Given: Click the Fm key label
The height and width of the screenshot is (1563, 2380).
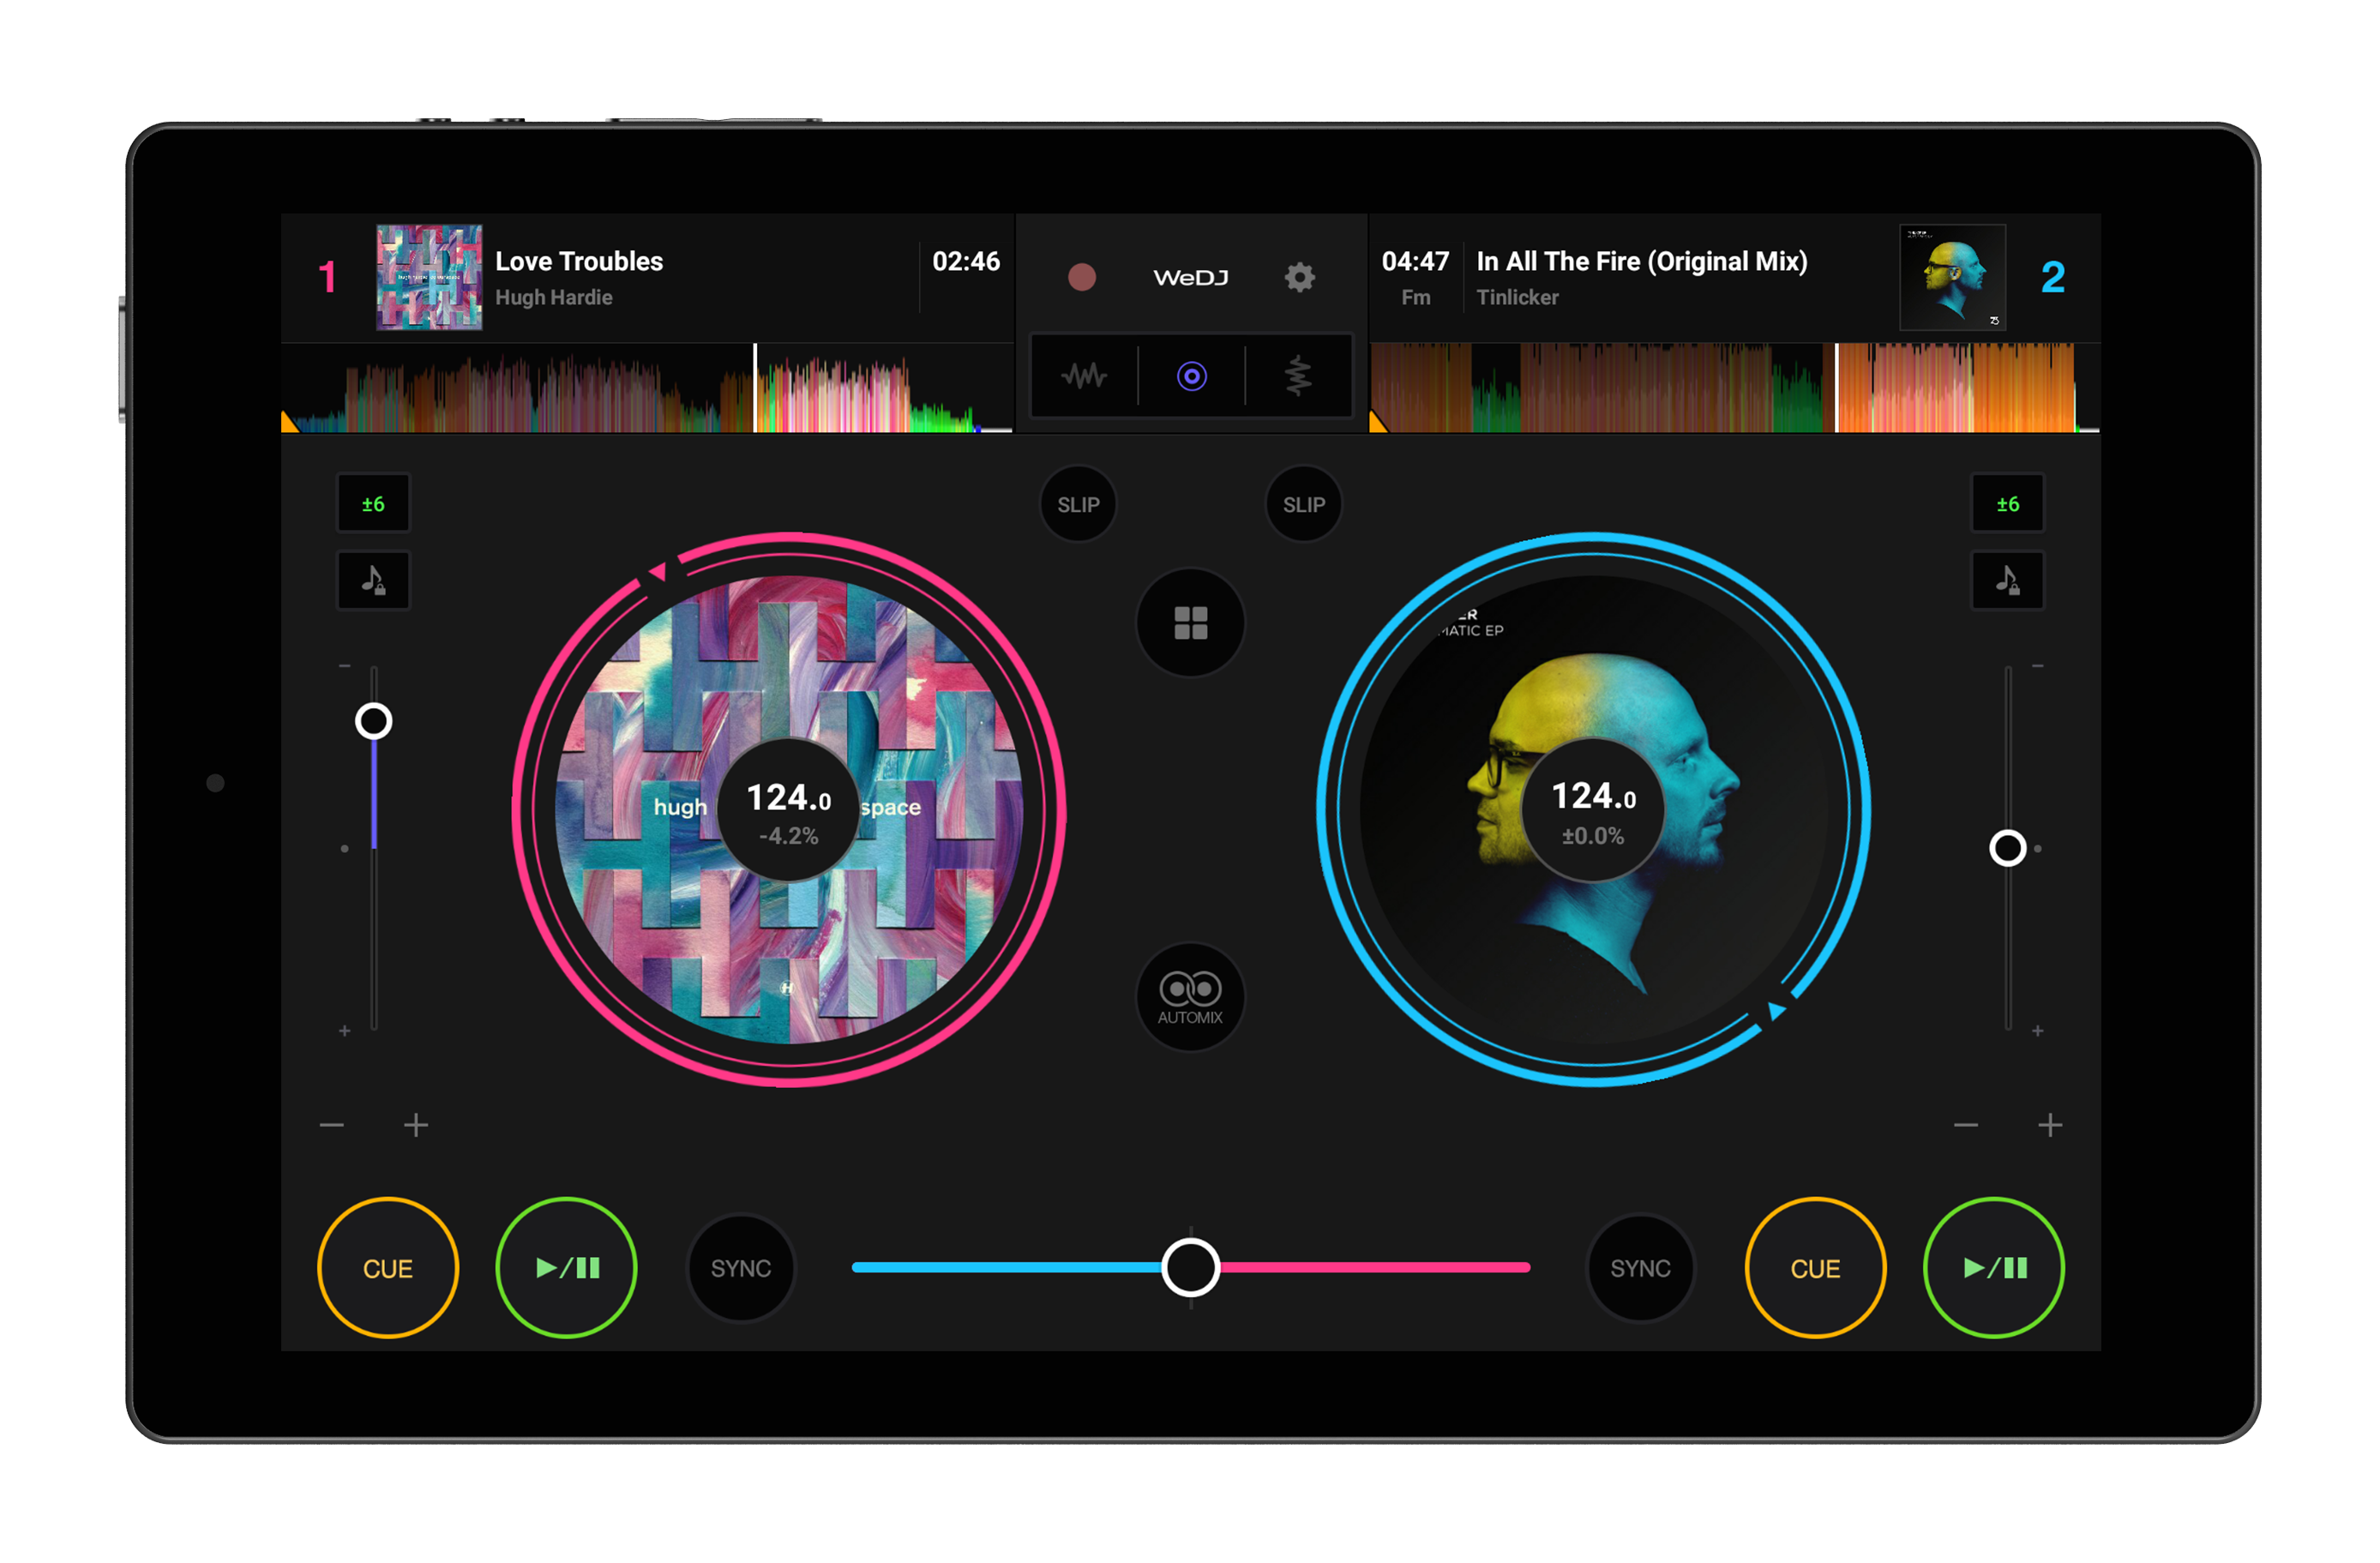Looking at the screenshot, I should click(x=1415, y=297).
